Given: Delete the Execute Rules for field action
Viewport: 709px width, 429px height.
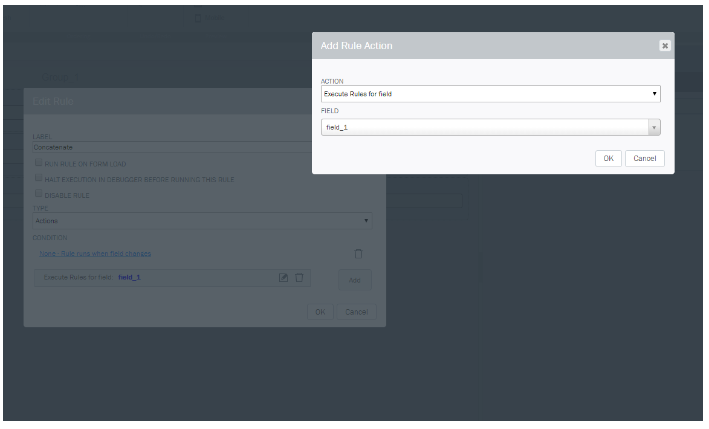Looking at the screenshot, I should click(x=299, y=277).
